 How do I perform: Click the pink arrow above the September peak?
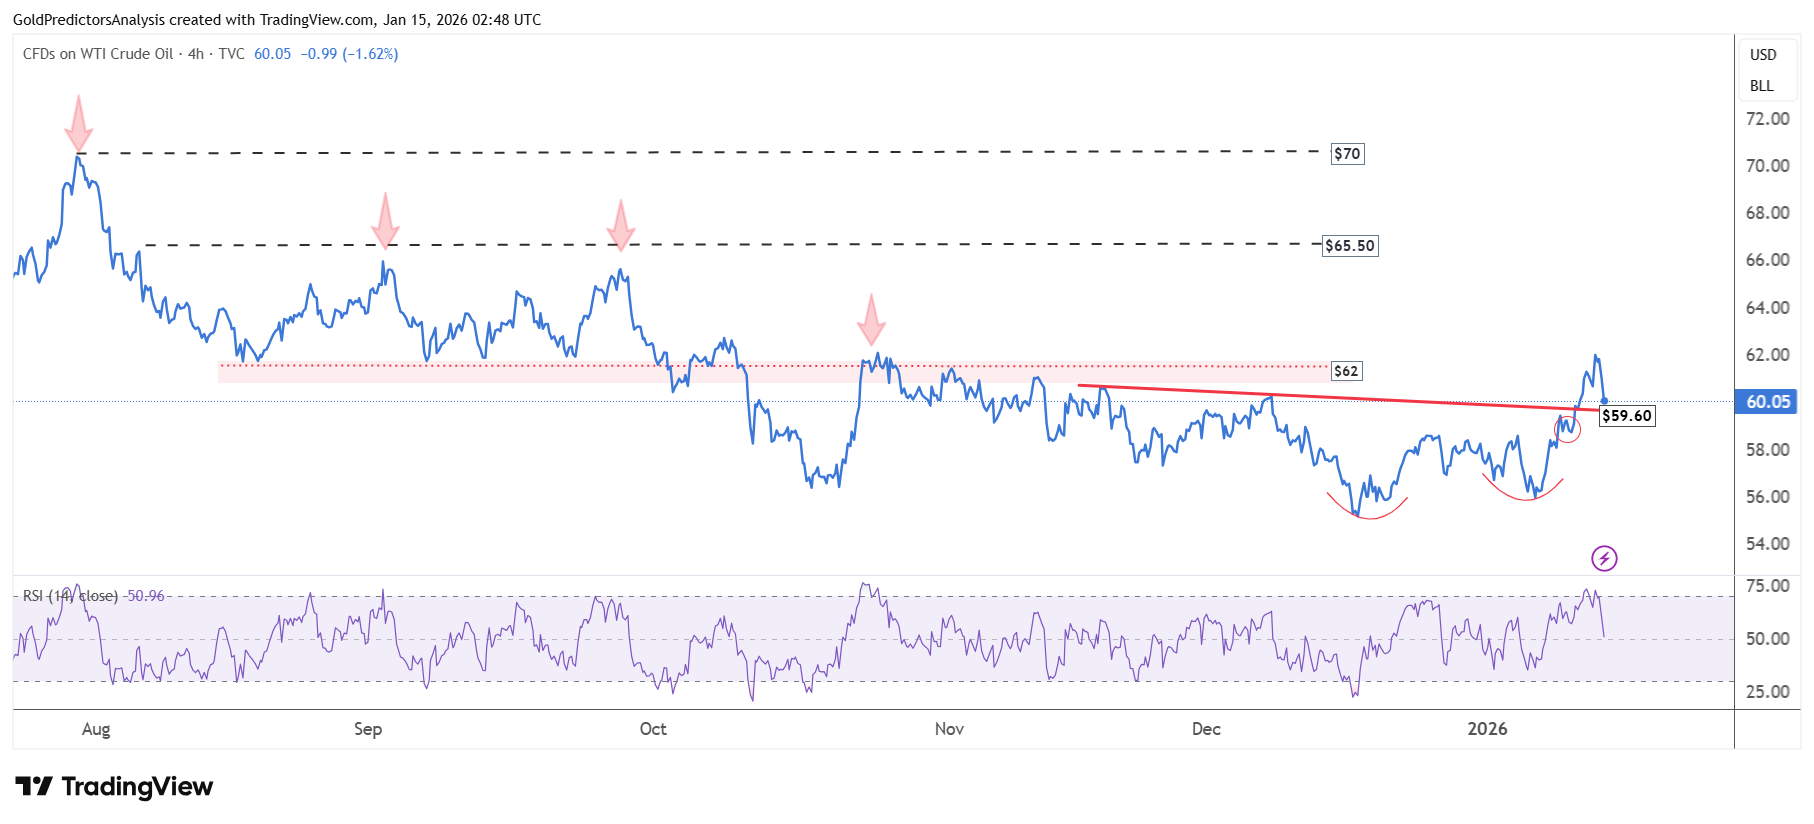point(385,220)
